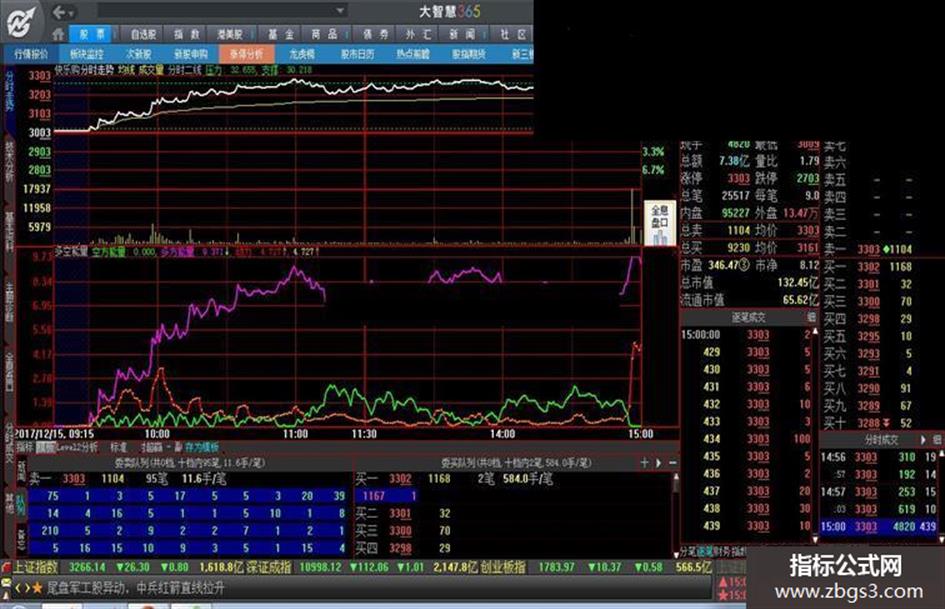
Task: Click the down arrow of the order queue scrollbar
Action: pos(676,553)
